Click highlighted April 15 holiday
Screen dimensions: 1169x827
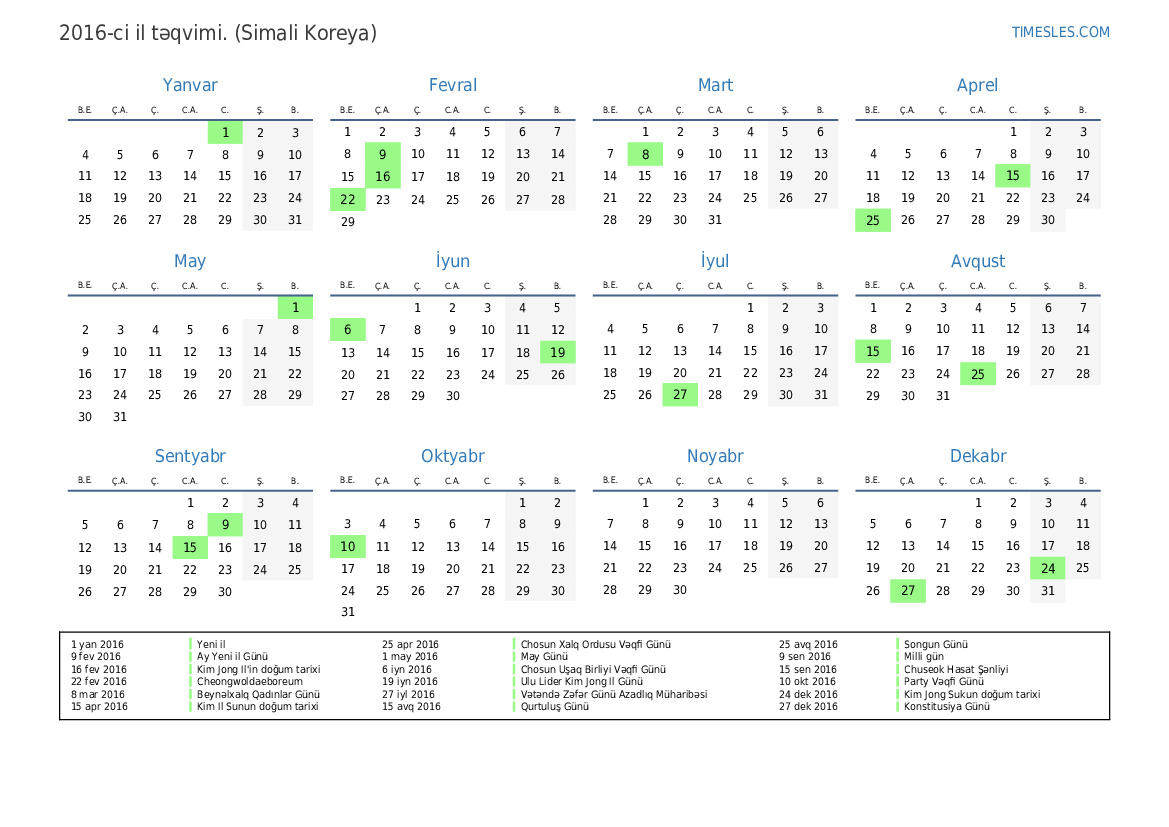(1012, 176)
